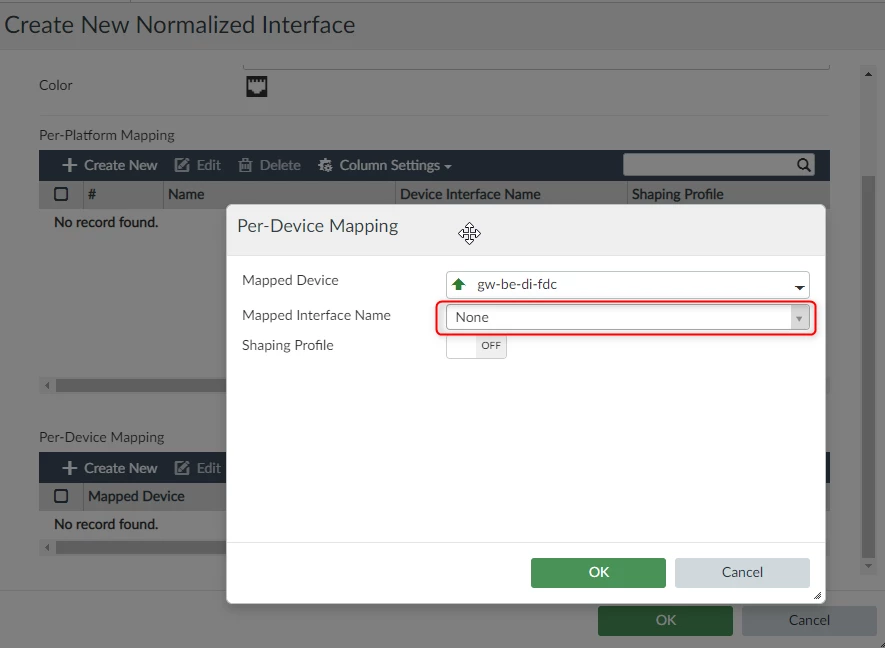Cancel the Per-Device Mapping dialog

[742, 572]
